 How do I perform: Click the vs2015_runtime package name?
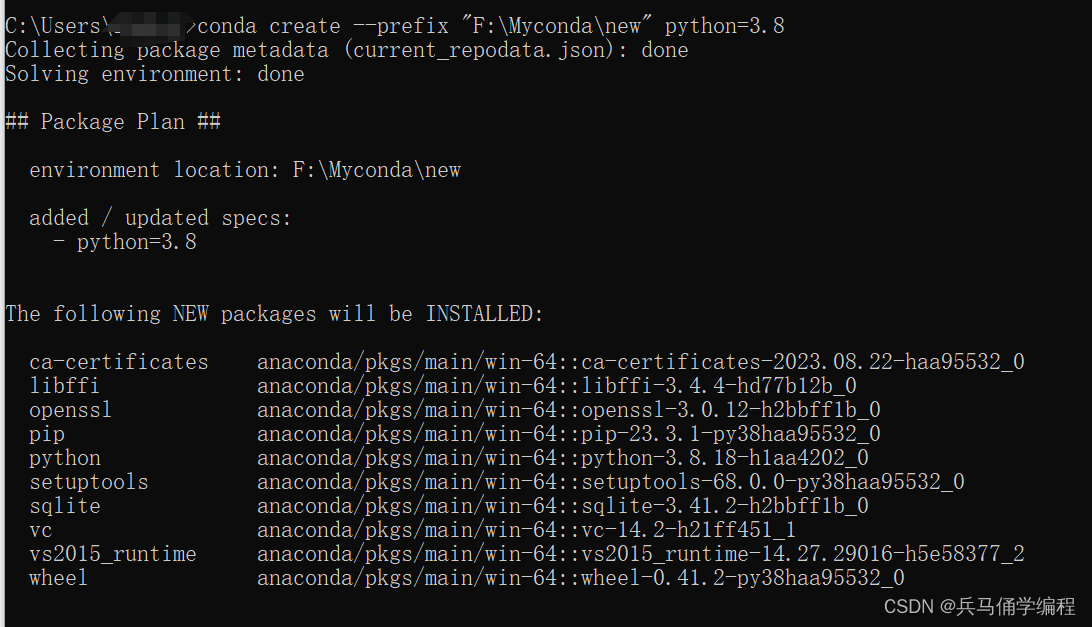[112, 554]
